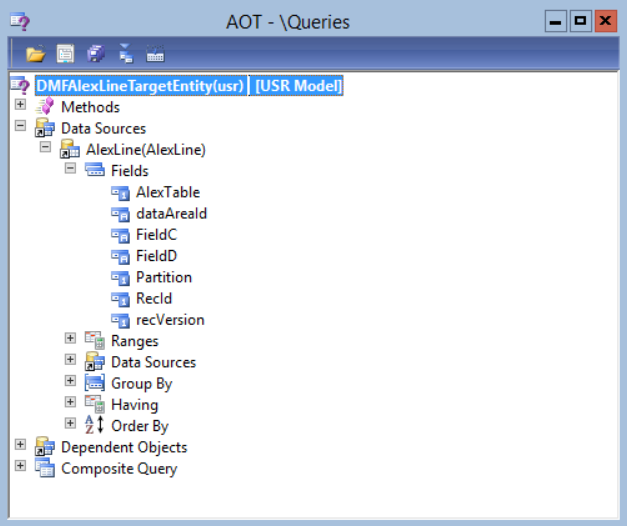
Task: Click the dataAreaId field icon
Action: coord(120,214)
